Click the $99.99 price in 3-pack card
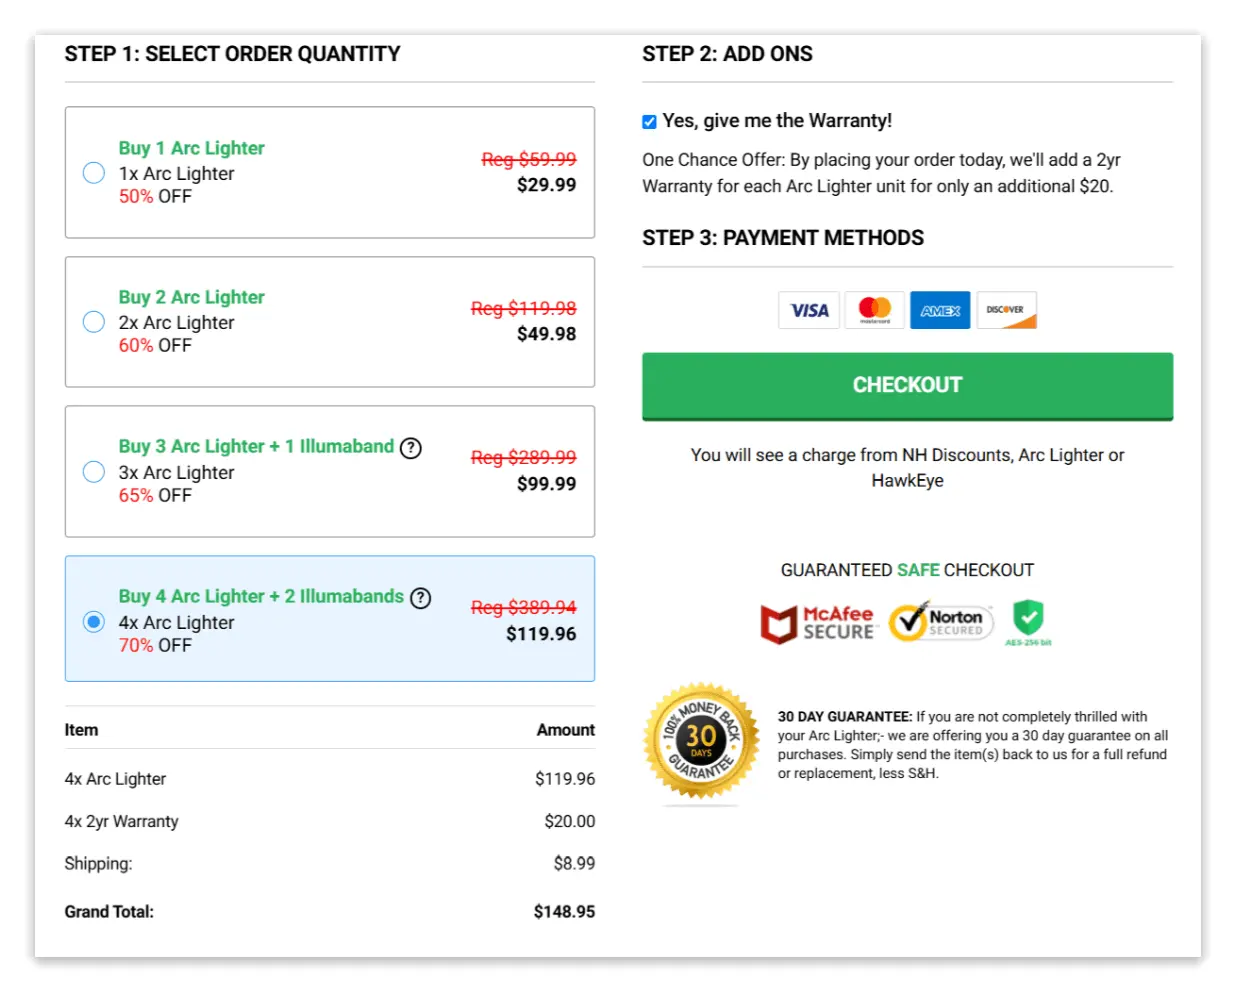This screenshot has height=992, width=1236. pos(546,484)
